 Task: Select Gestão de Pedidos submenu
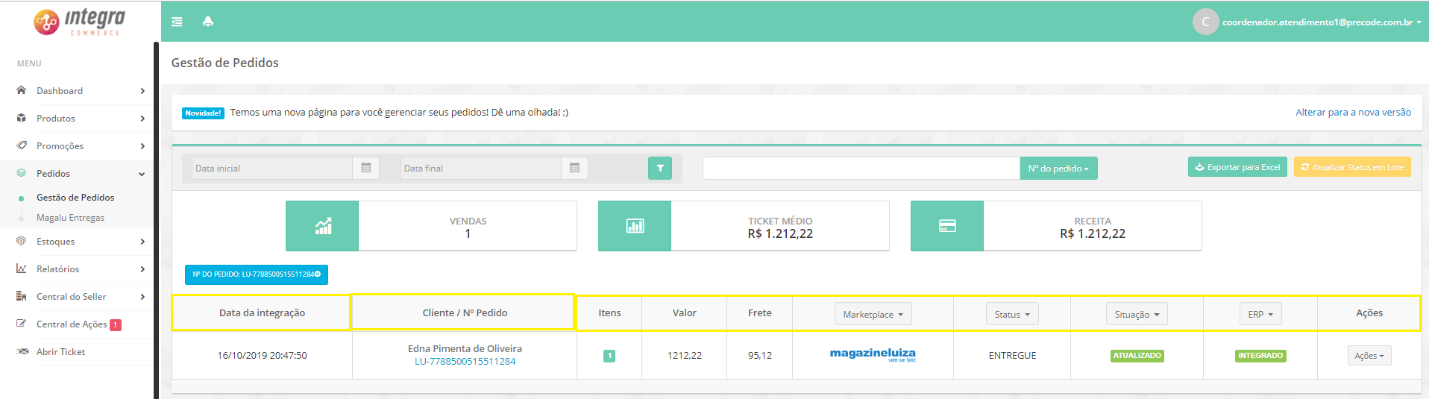pyautogui.click(x=75, y=198)
